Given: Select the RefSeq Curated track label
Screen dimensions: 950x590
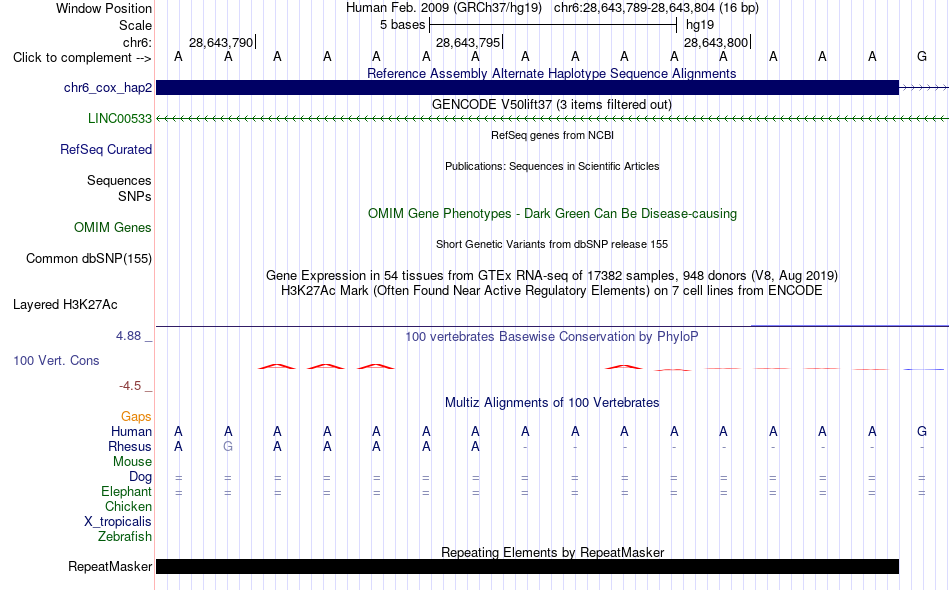Looking at the screenshot, I should click(x=106, y=150).
